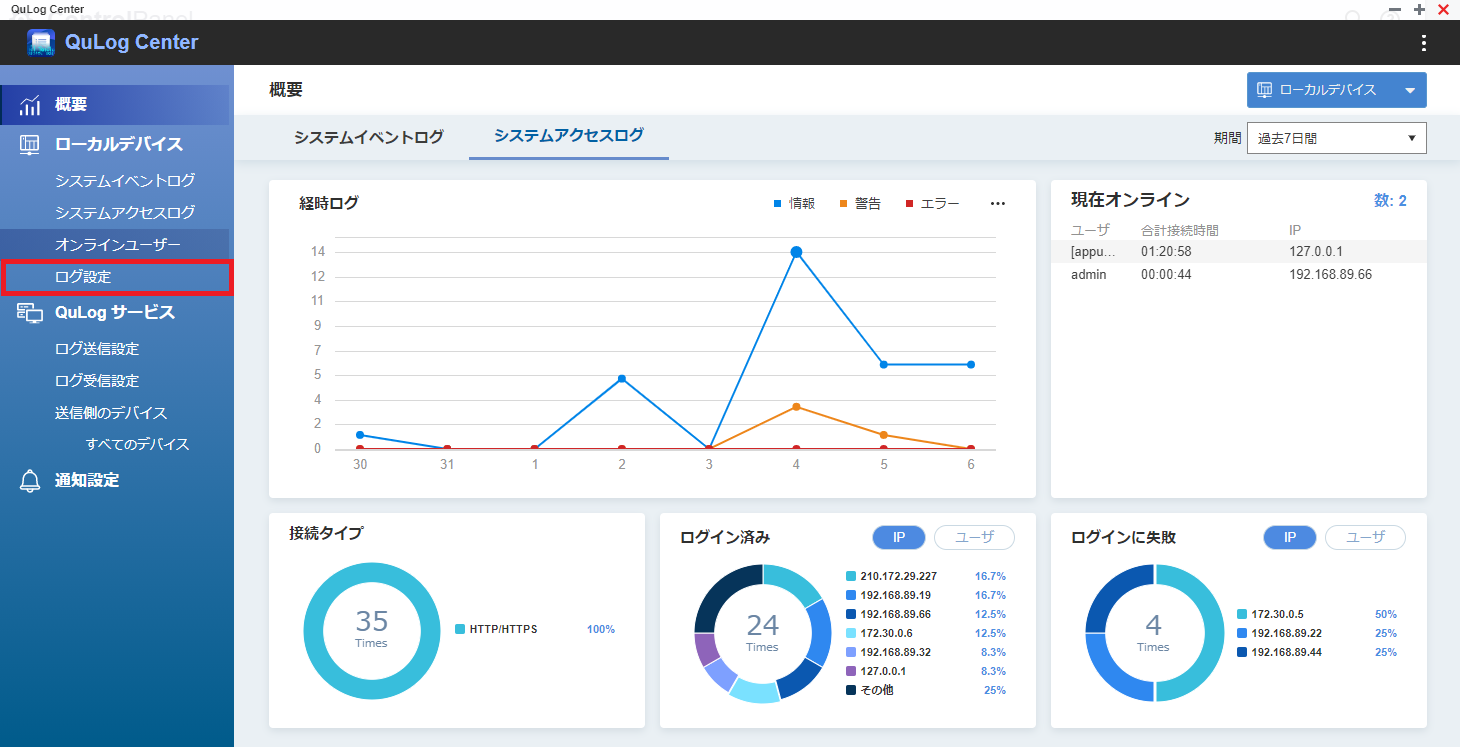Open 送信側のデバイス in sidebar
Screen dimensions: 1460x747
pos(111,413)
